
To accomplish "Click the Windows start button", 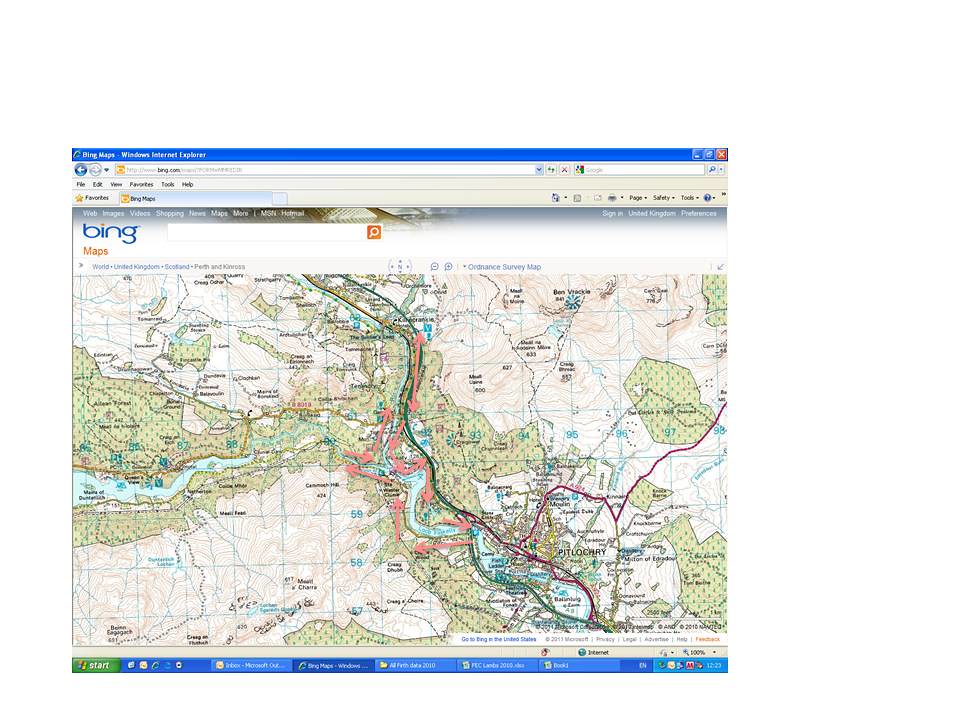I will pyautogui.click(x=96, y=666).
